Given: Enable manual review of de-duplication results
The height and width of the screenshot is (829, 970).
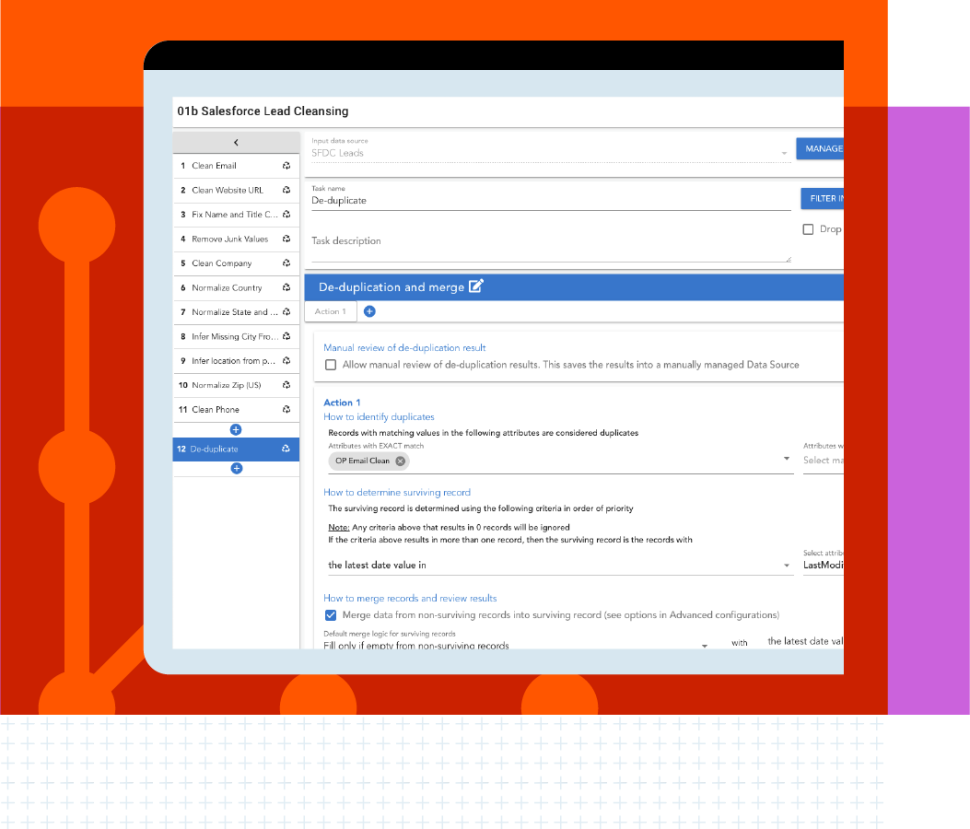Looking at the screenshot, I should 331,364.
